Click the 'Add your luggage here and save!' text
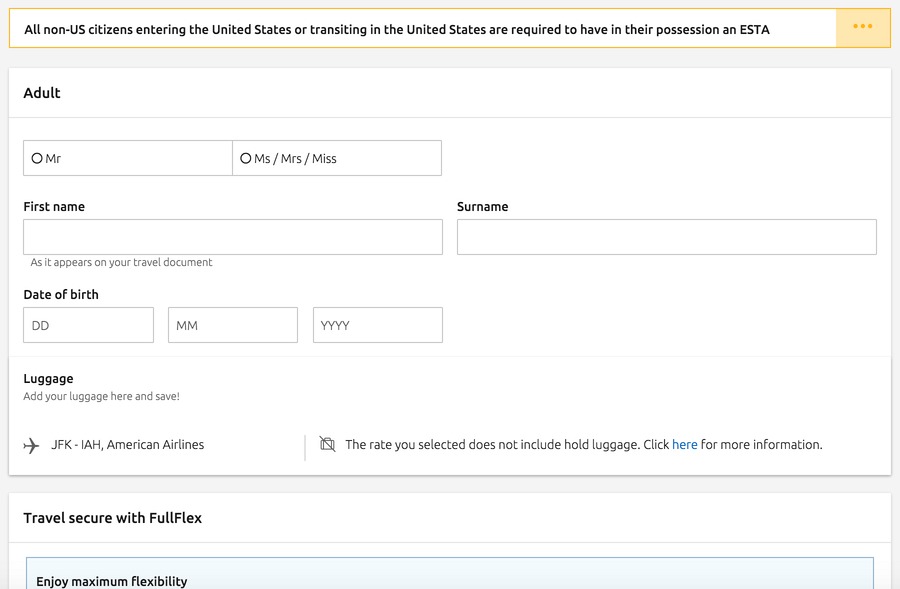This screenshot has width=900, height=589. [x=102, y=396]
